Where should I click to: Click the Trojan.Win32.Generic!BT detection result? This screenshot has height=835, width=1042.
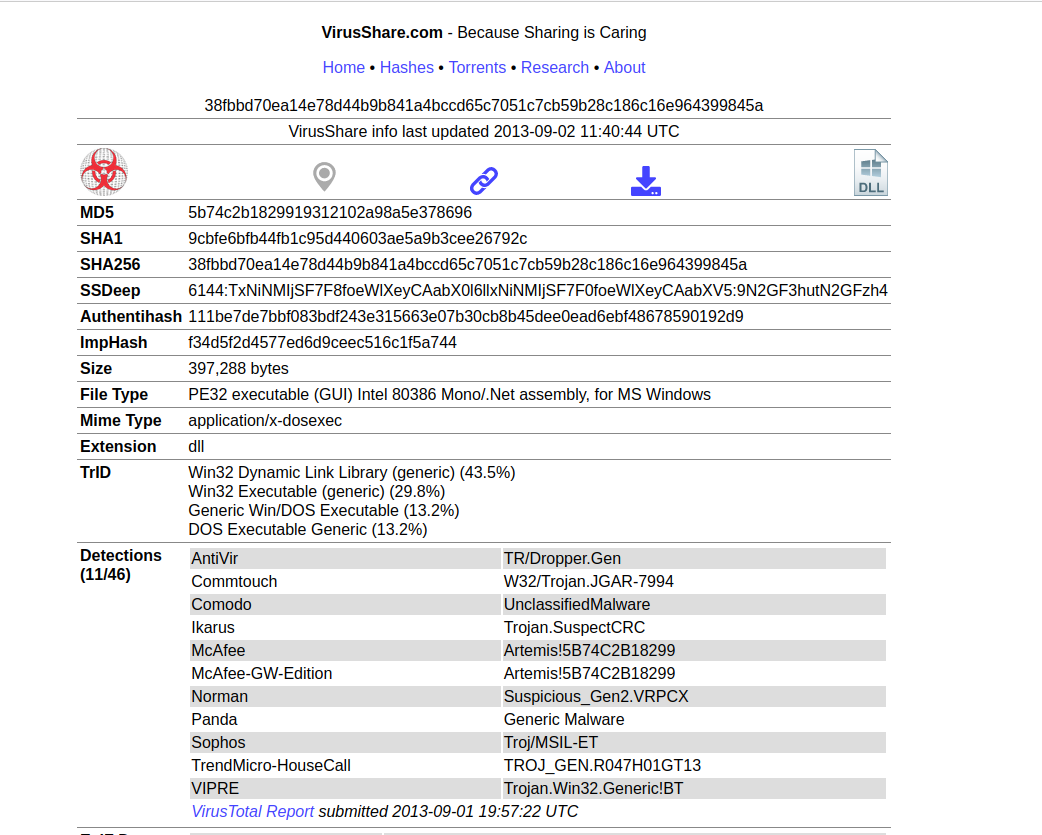click(694, 789)
